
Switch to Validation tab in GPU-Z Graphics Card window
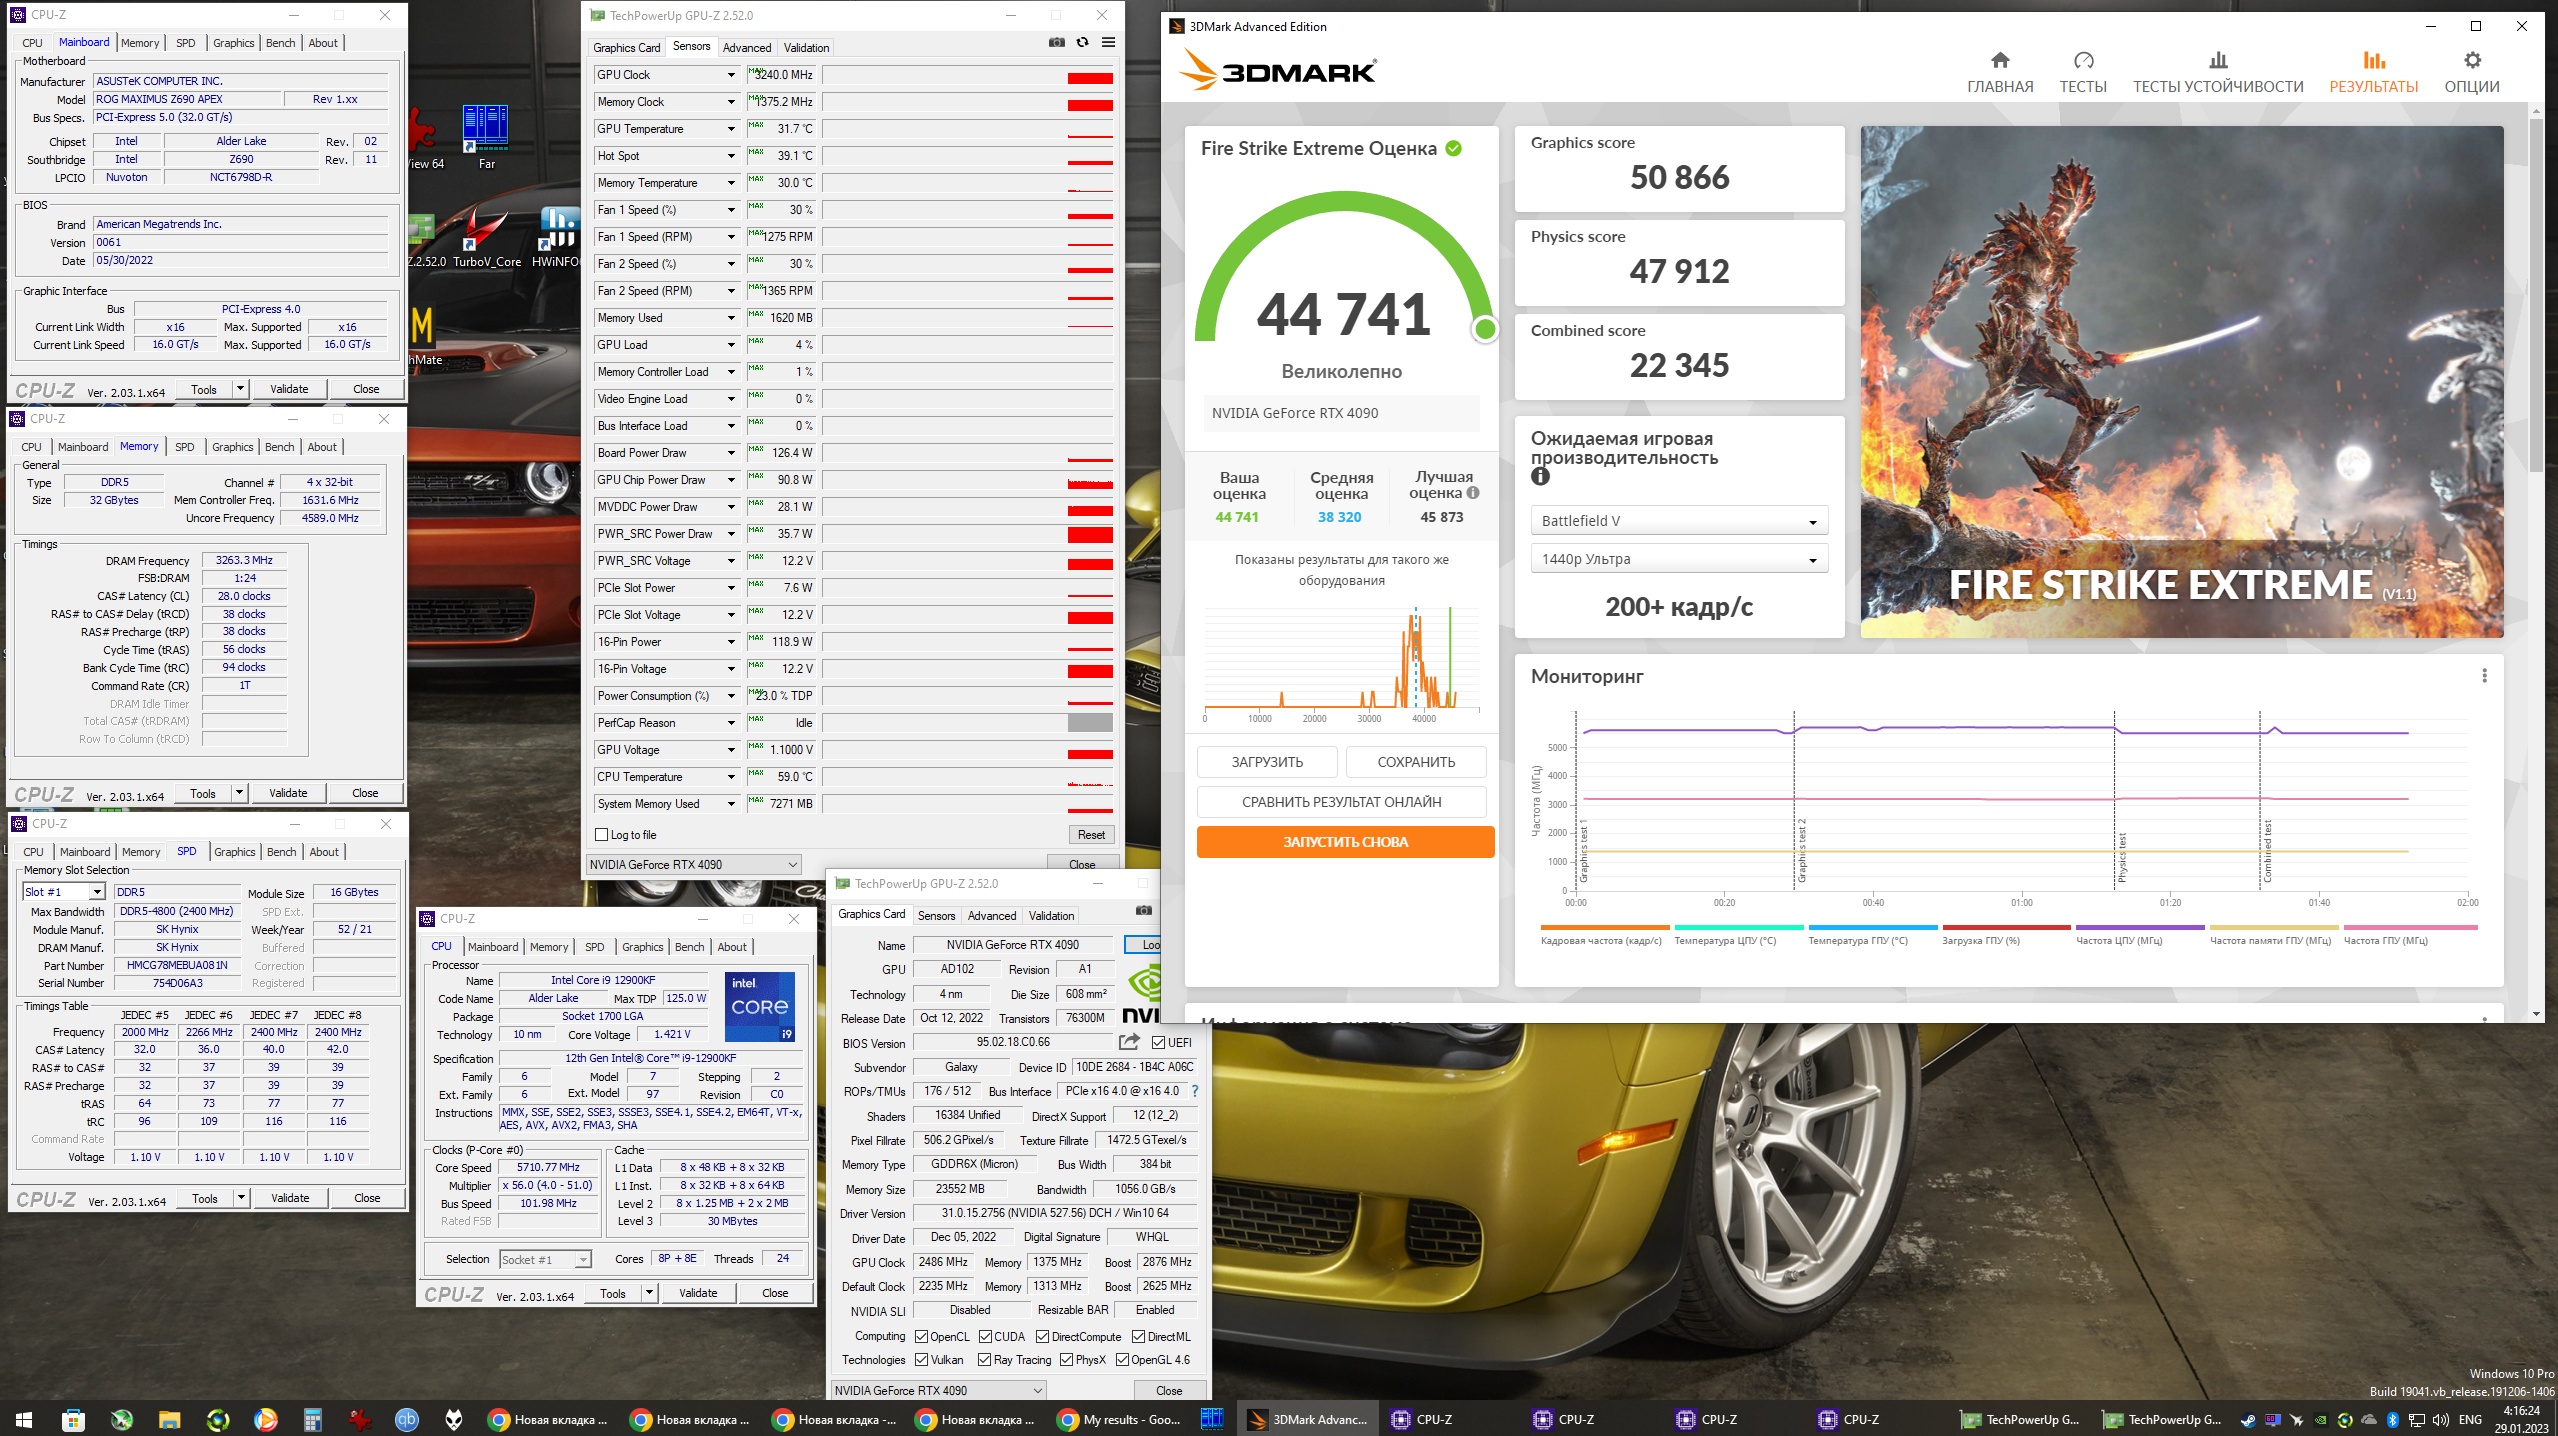[1051, 915]
